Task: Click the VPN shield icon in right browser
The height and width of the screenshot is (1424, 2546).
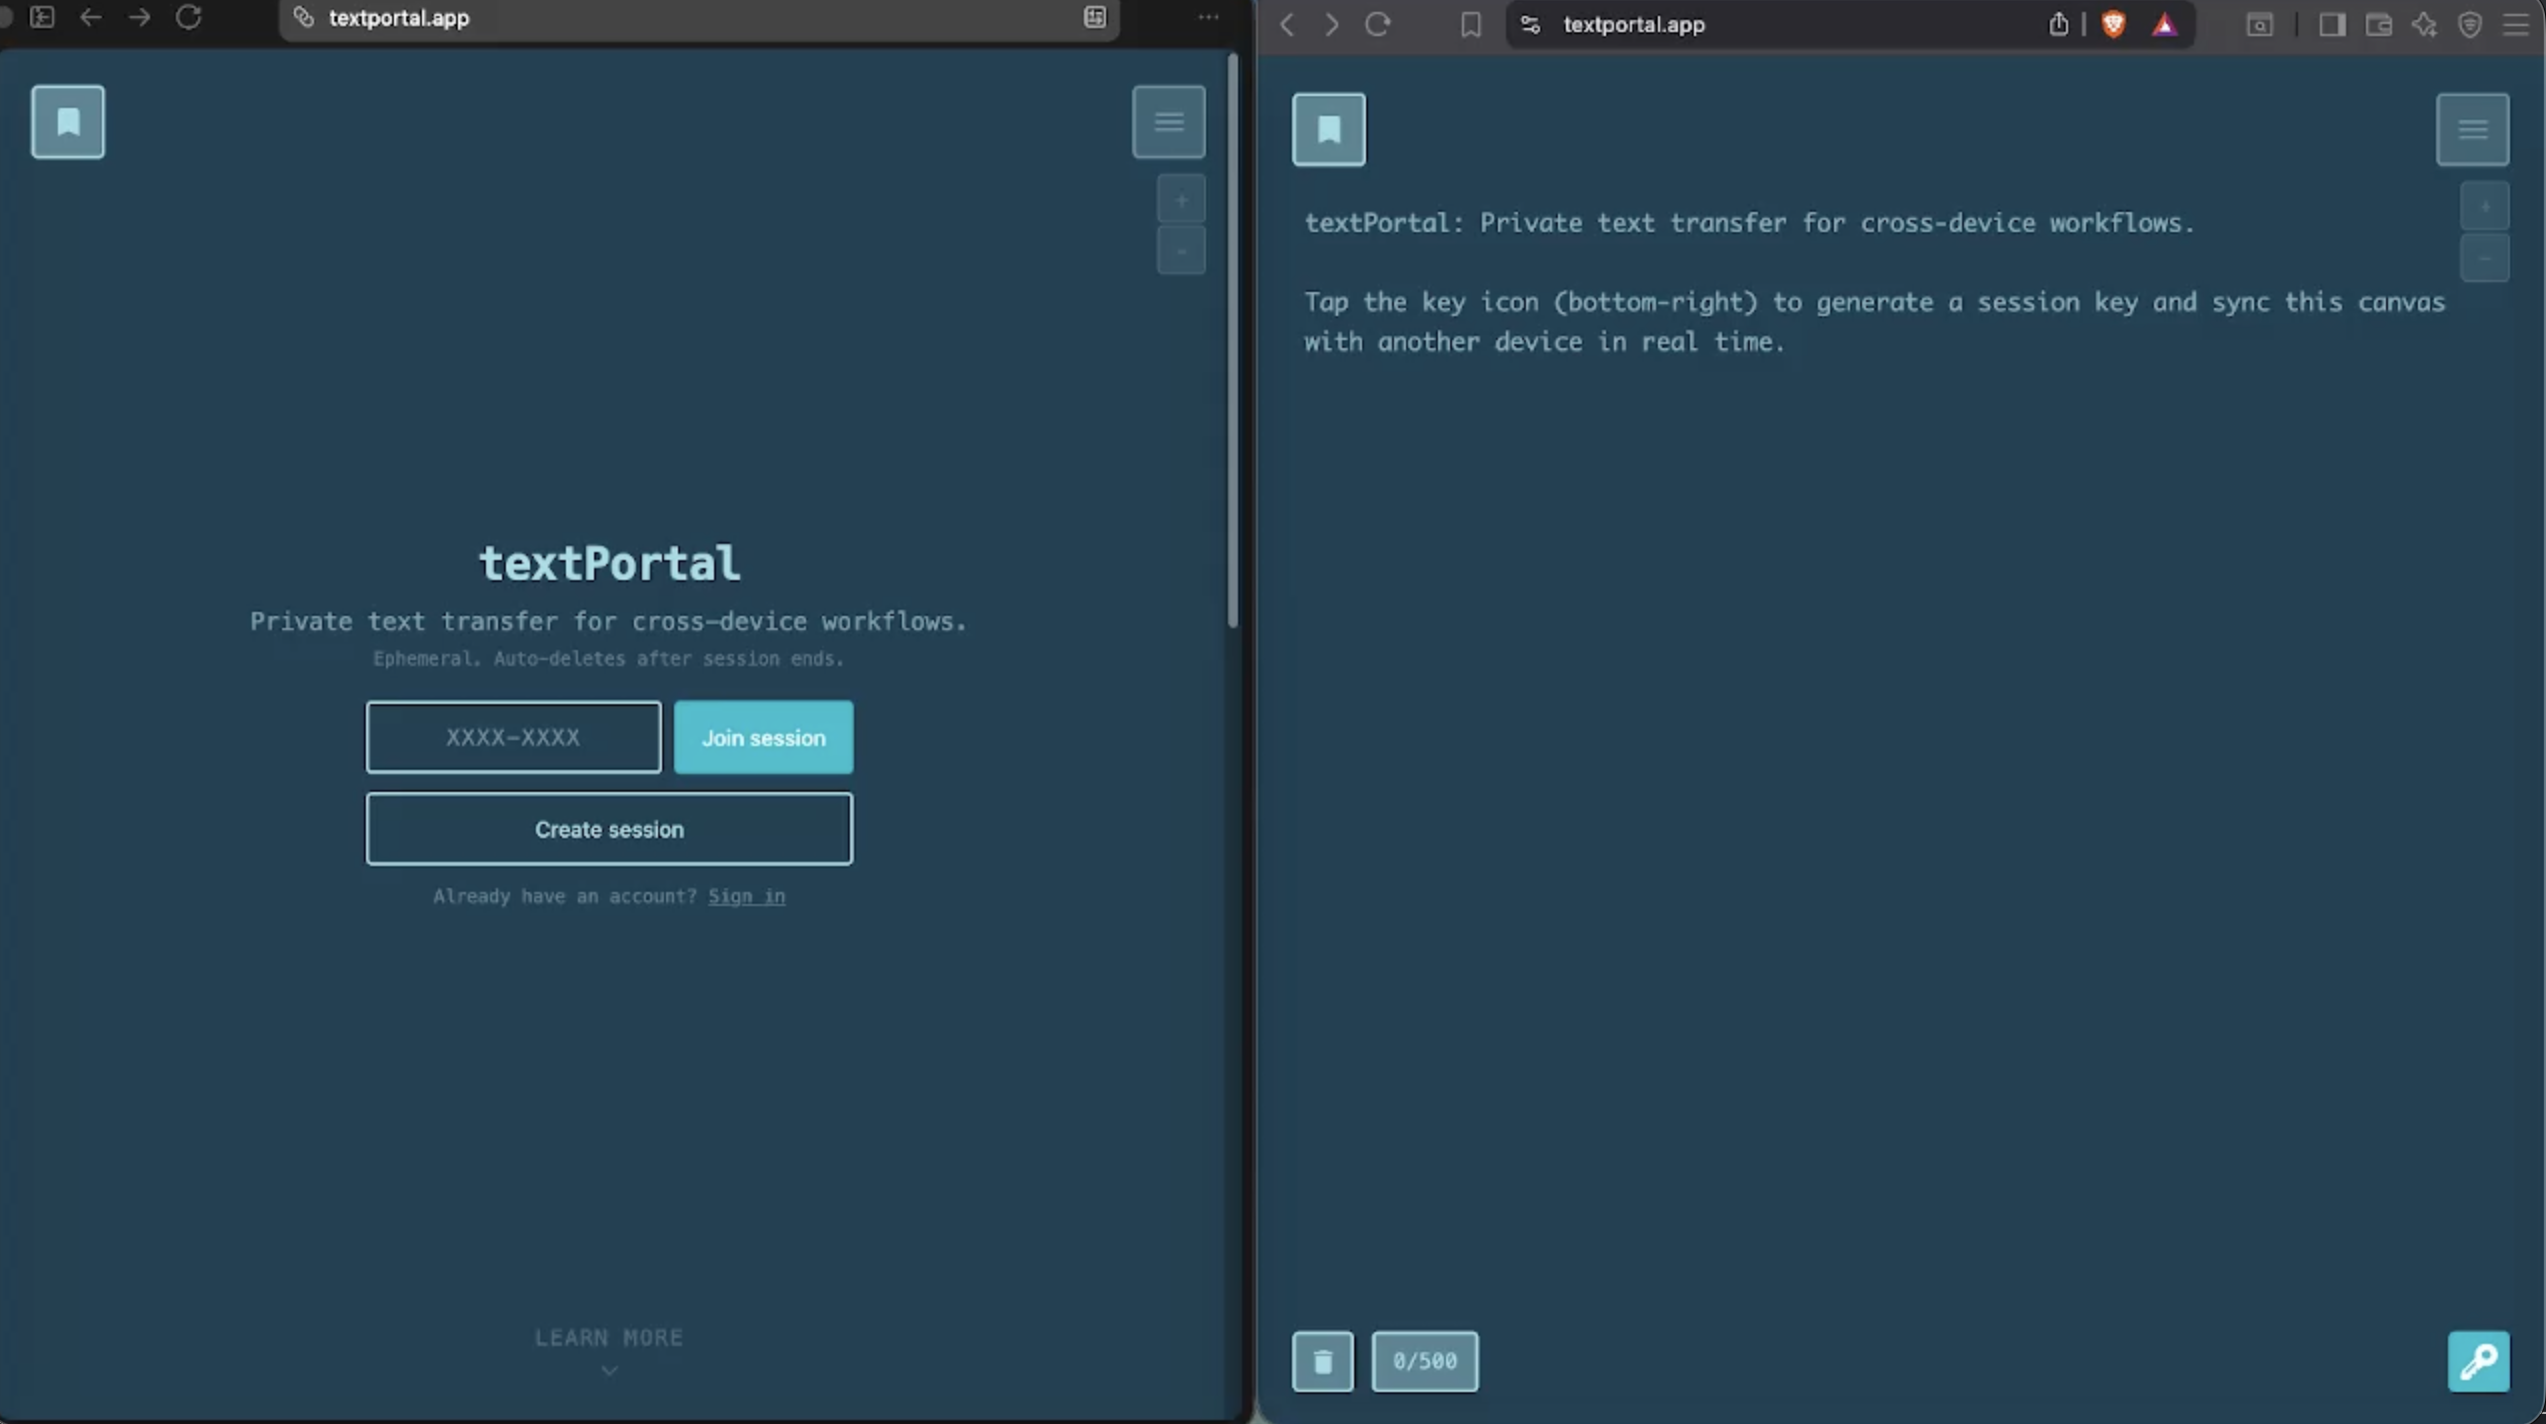Action: point(2471,24)
